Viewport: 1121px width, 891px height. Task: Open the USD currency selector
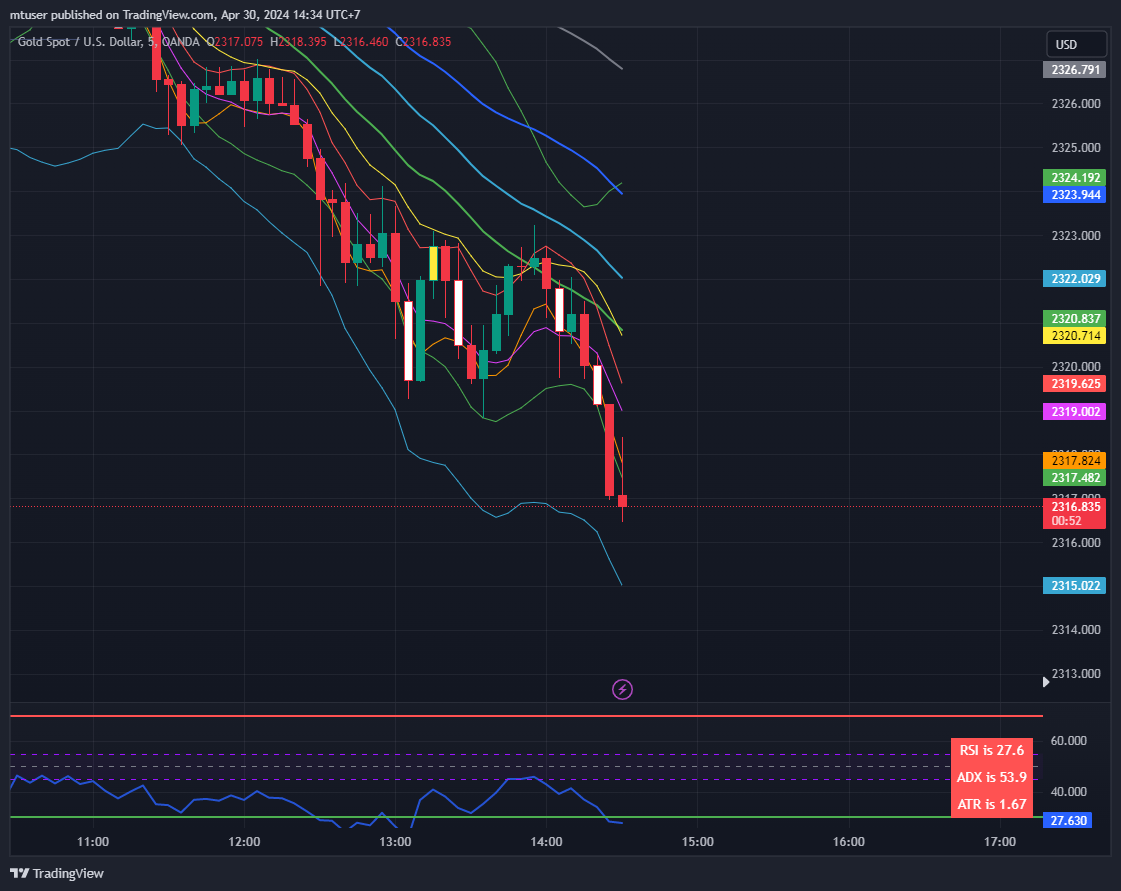point(1075,44)
